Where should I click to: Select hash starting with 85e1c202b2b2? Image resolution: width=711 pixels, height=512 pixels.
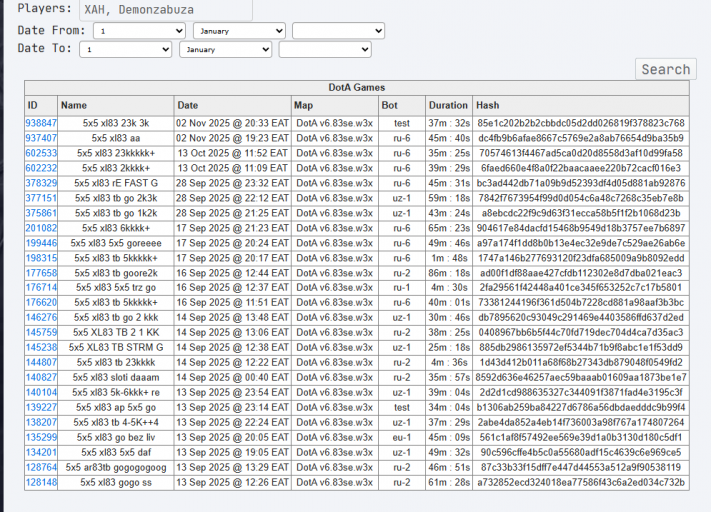(581, 123)
